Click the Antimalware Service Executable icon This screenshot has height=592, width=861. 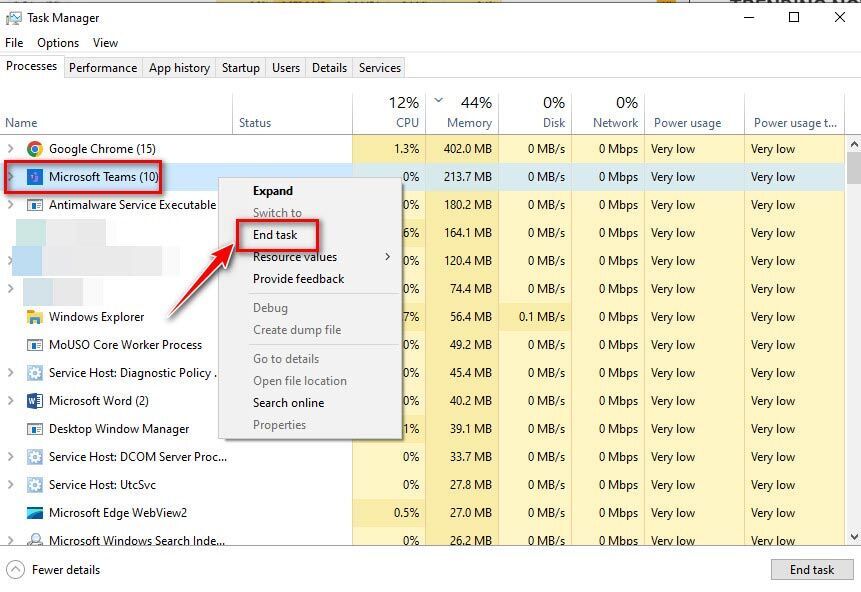pyautogui.click(x=35, y=205)
